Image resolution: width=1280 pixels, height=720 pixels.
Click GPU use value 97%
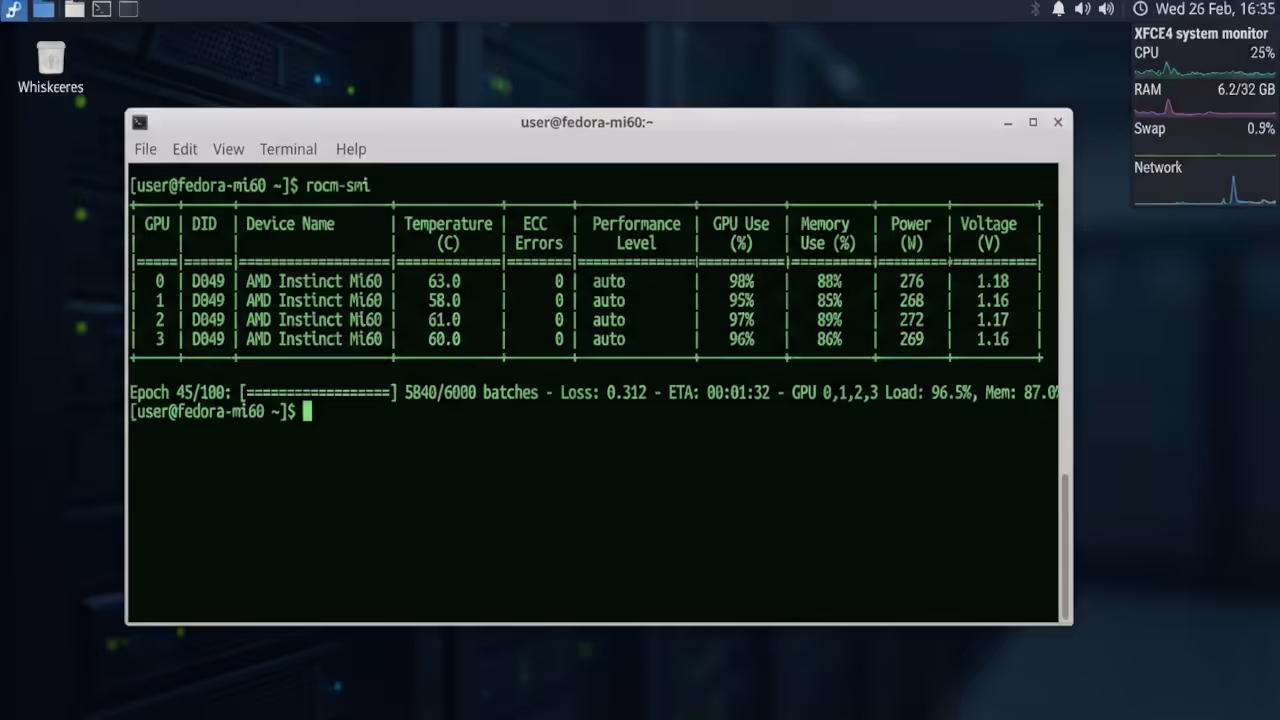[741, 320]
